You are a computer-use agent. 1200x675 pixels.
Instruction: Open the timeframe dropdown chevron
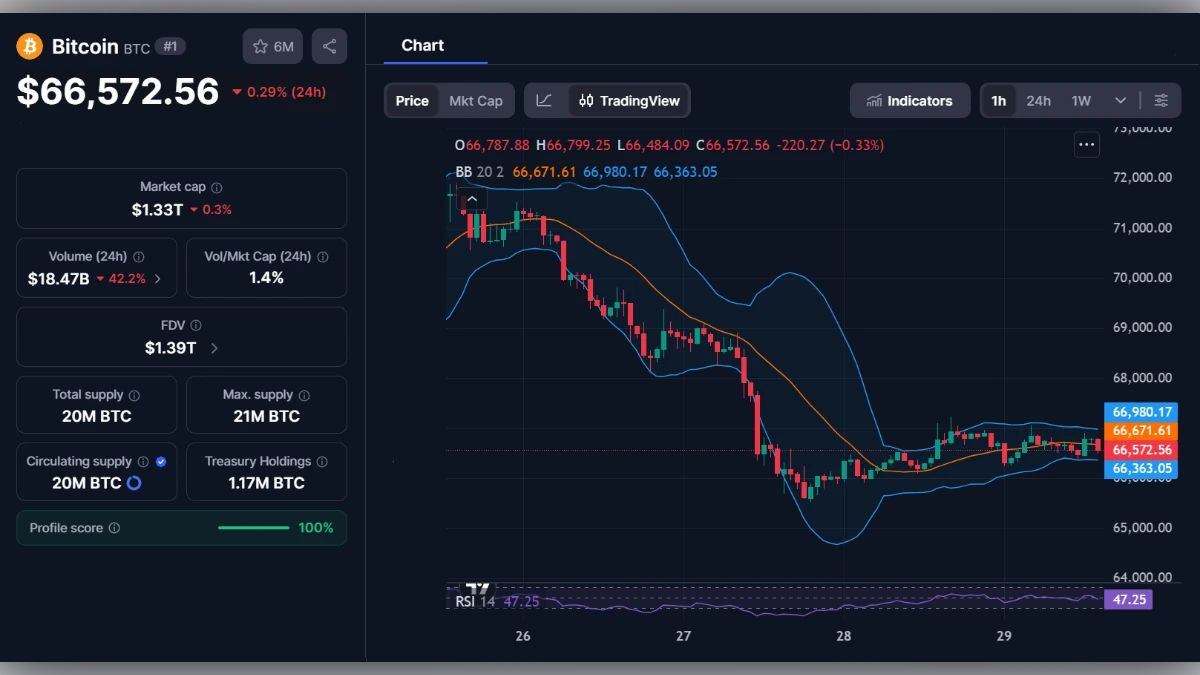[x=1120, y=100]
